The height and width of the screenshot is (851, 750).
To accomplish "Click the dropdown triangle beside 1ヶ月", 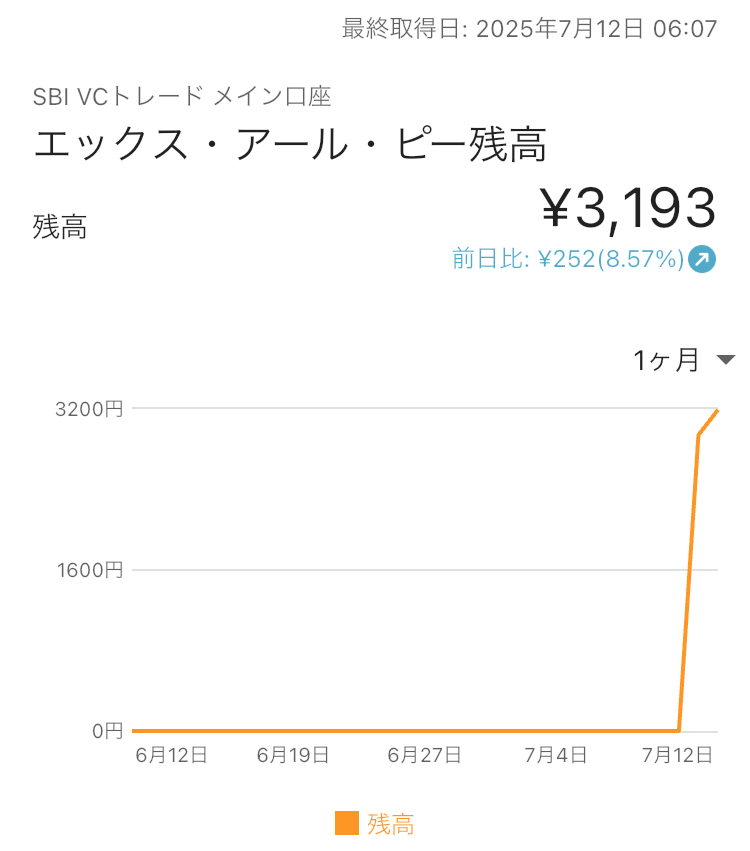I will [x=726, y=359].
